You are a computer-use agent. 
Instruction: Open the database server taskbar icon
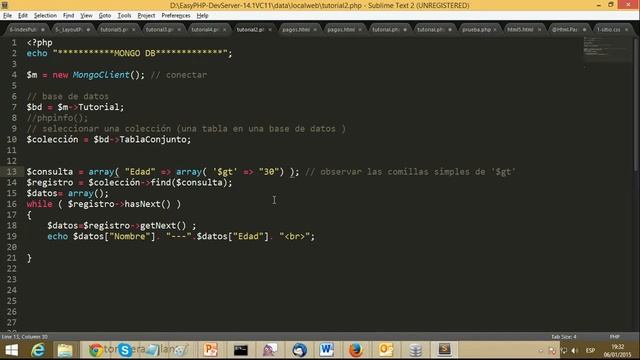tap(416, 350)
